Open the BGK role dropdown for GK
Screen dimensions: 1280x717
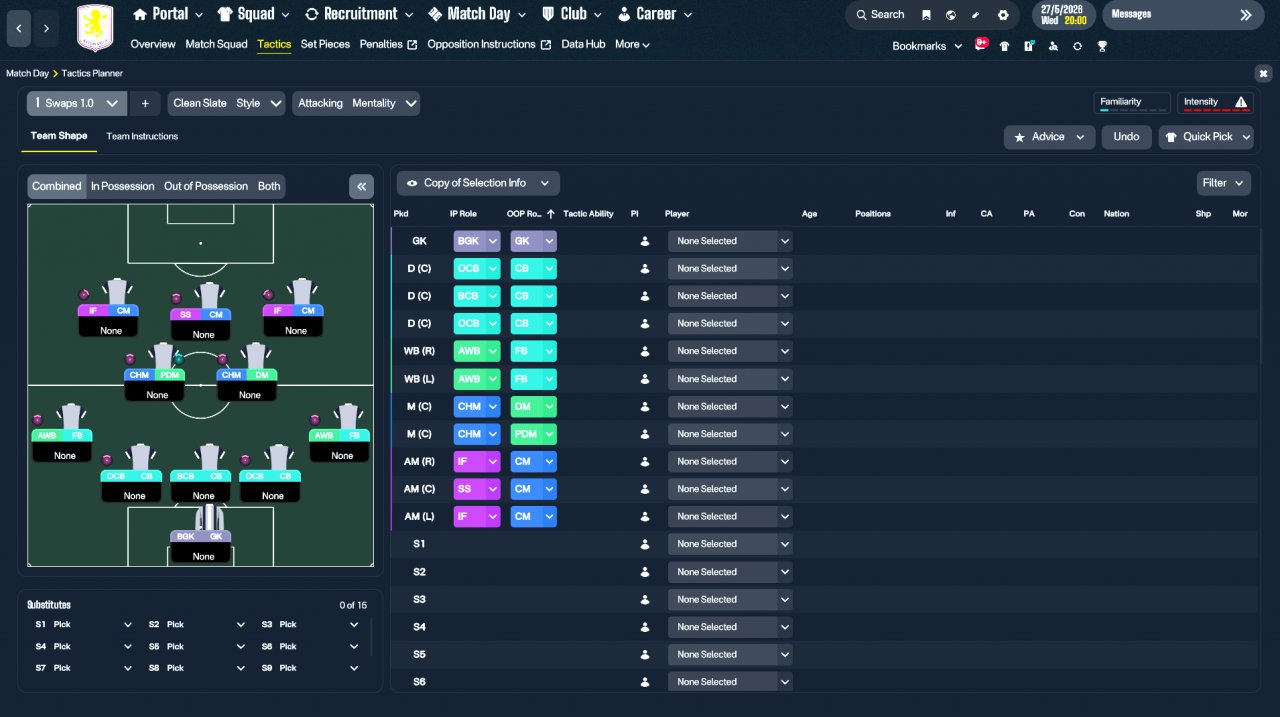[477, 241]
